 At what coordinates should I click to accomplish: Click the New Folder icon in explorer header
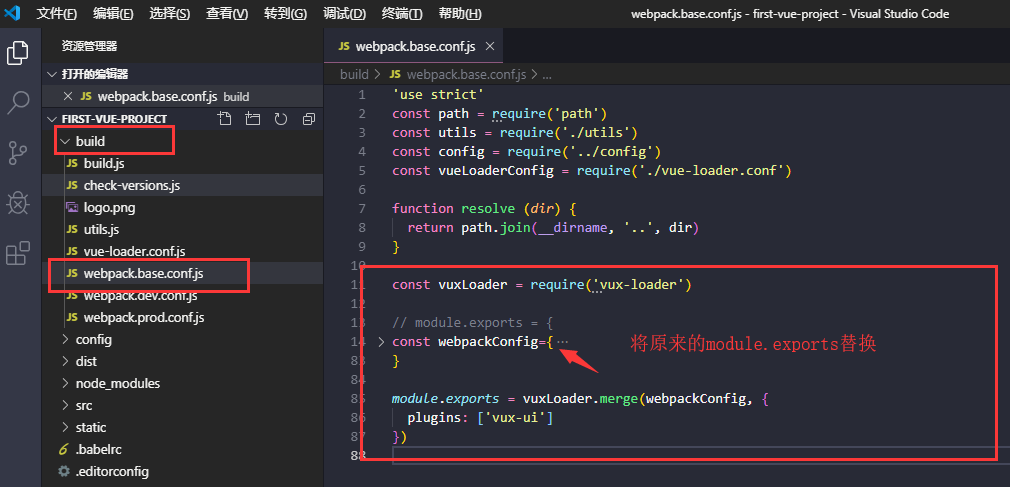tap(253, 119)
